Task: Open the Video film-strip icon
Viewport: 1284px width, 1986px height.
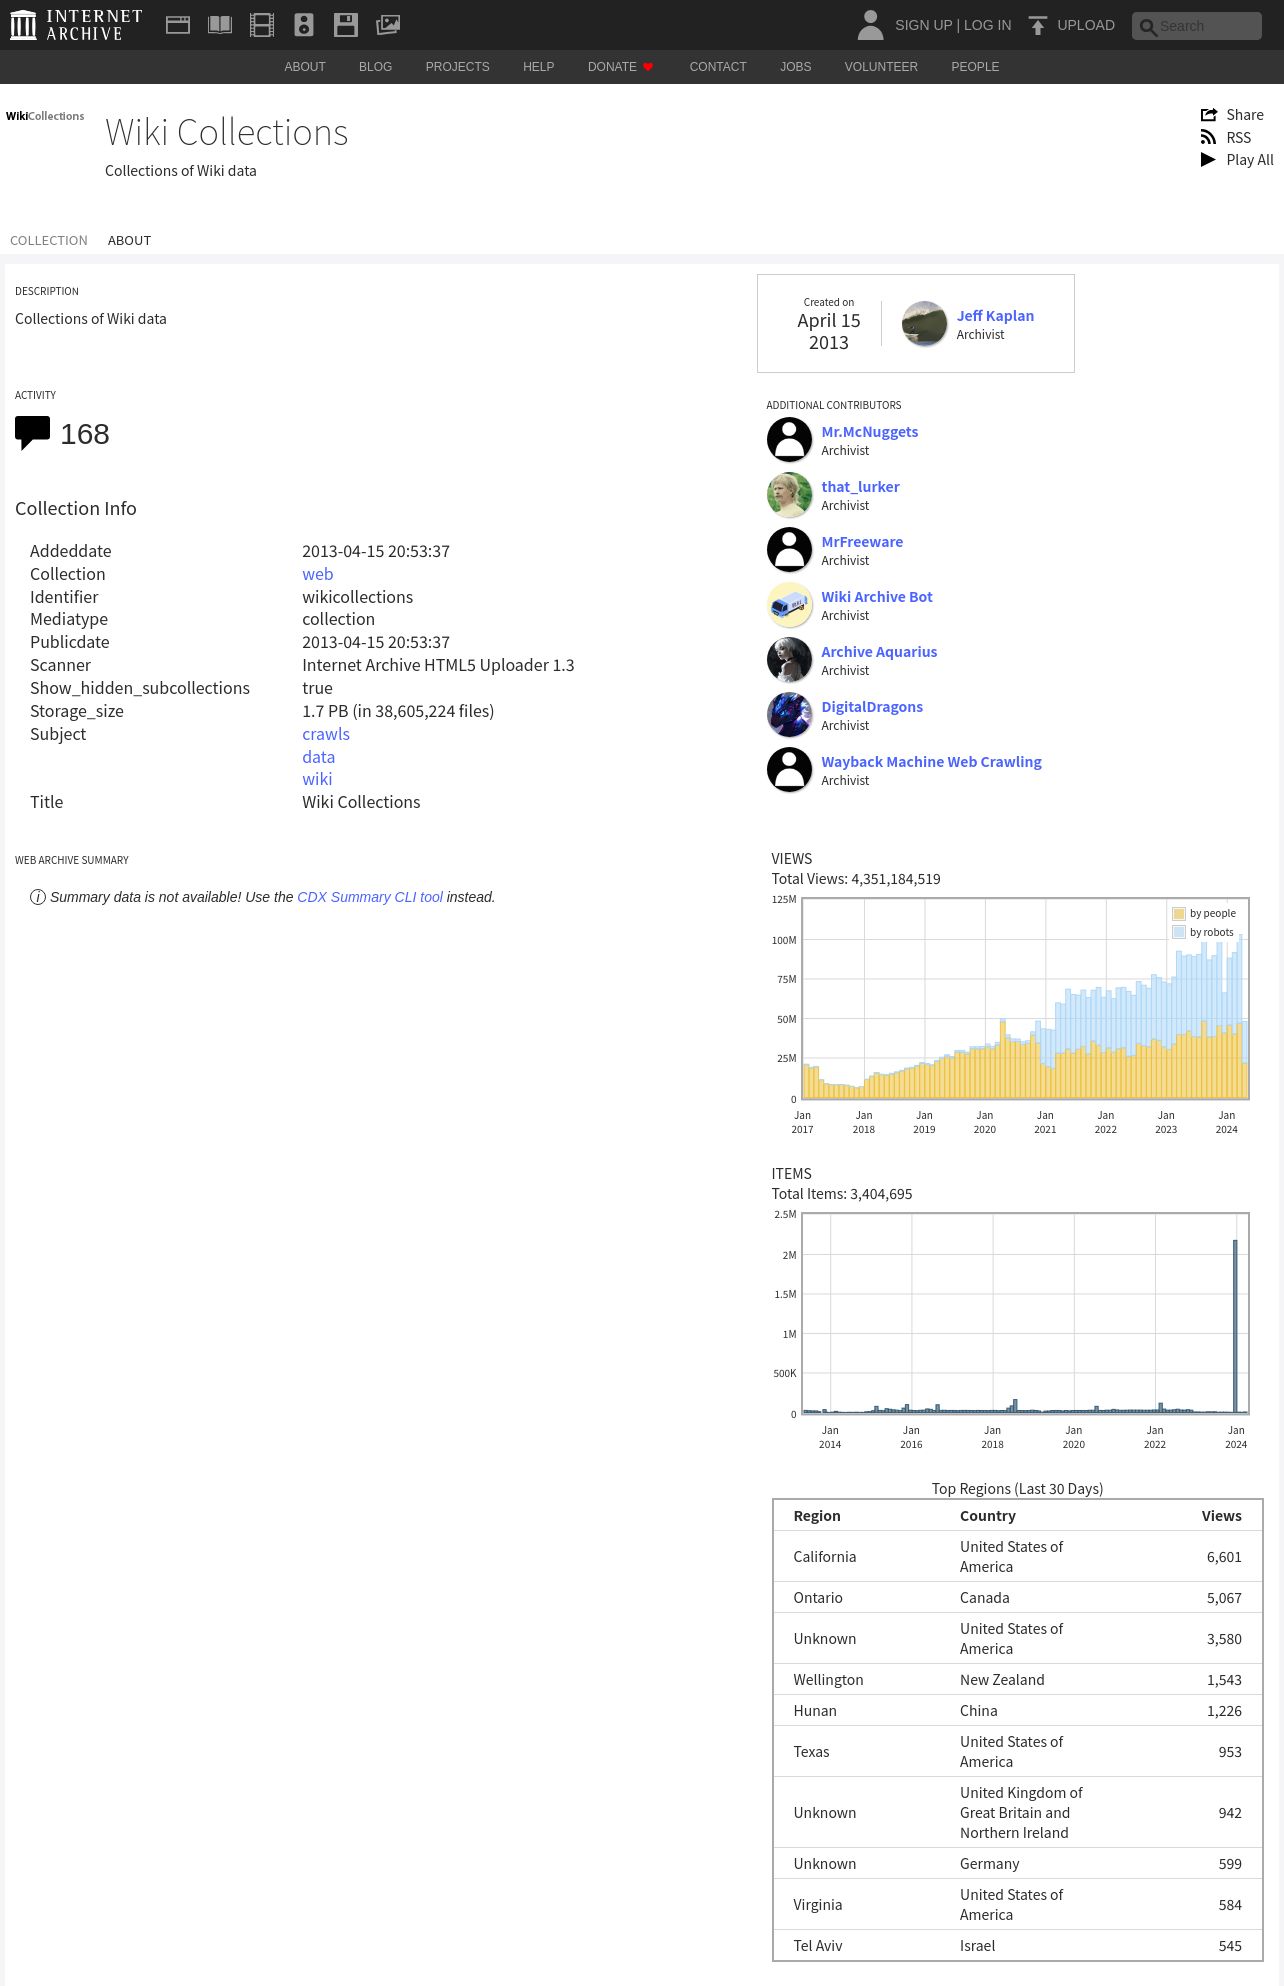Action: 262,25
